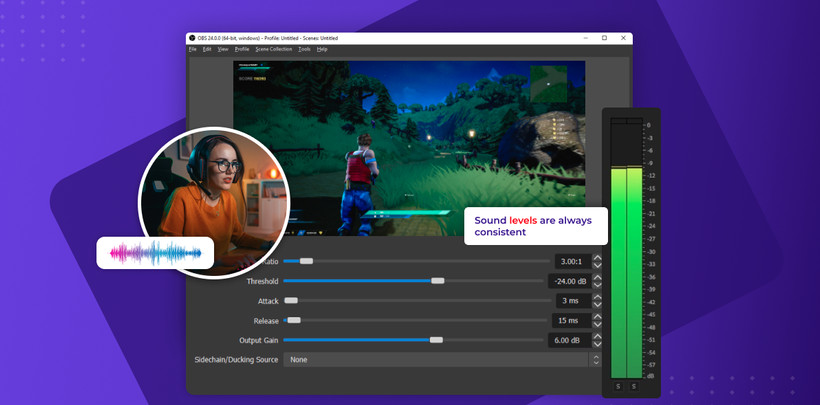Click the Release label

pos(266,321)
